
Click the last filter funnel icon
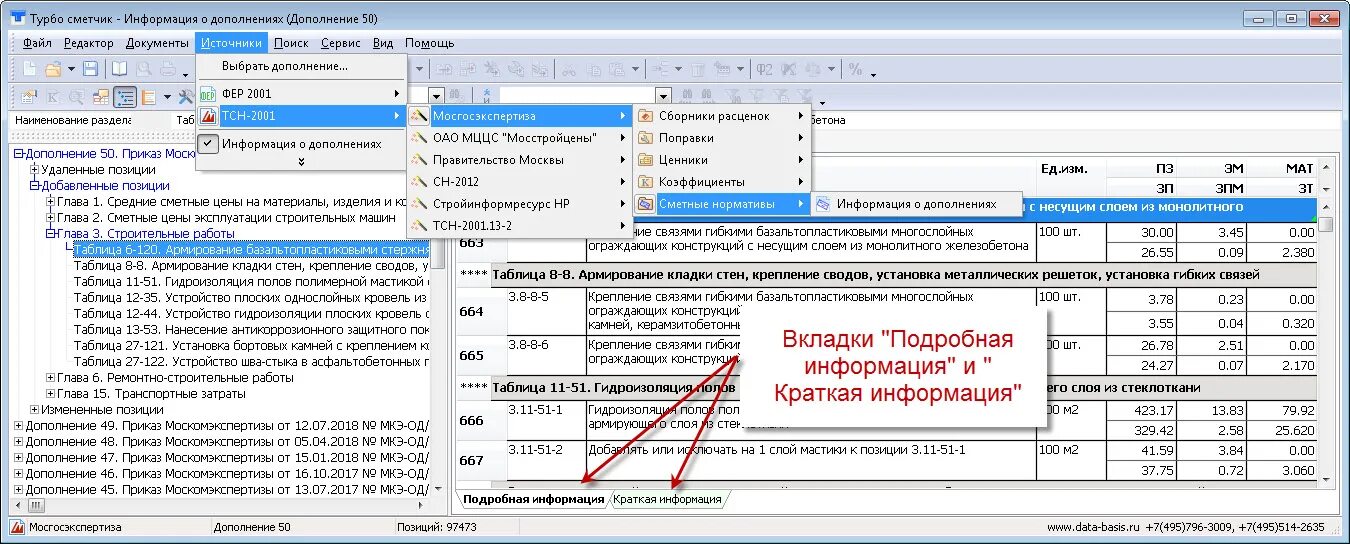pyautogui.click(x=805, y=97)
